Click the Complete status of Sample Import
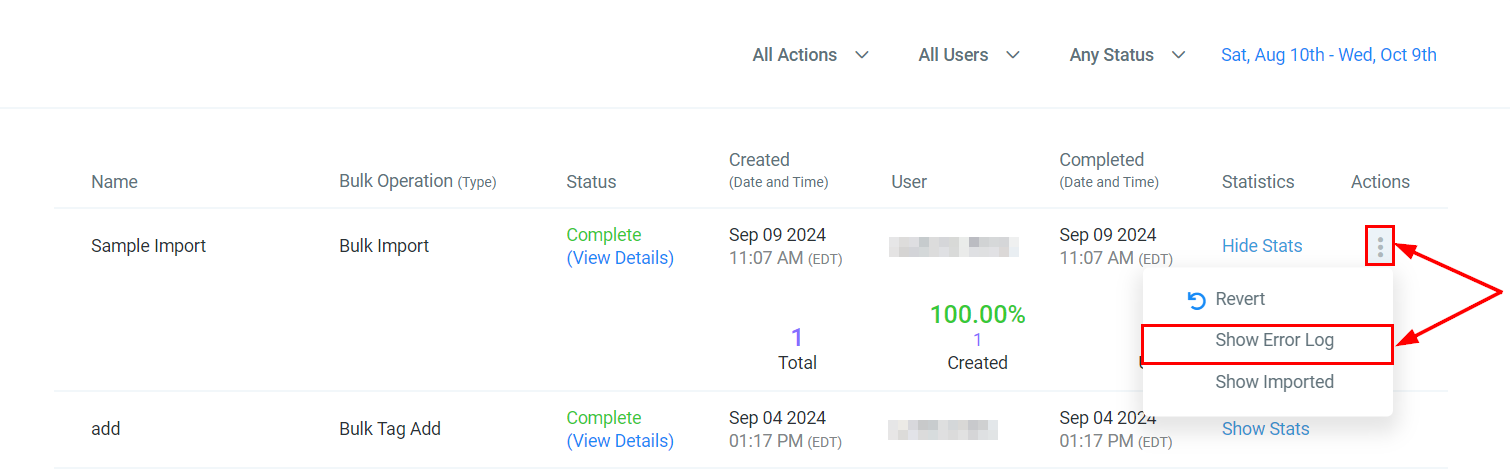This screenshot has width=1510, height=470. point(604,235)
